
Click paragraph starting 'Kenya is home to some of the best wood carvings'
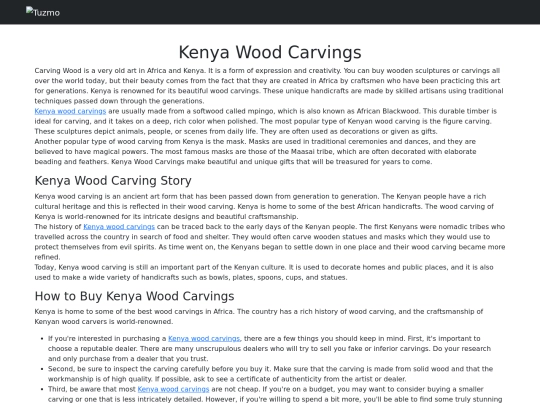point(259,316)
